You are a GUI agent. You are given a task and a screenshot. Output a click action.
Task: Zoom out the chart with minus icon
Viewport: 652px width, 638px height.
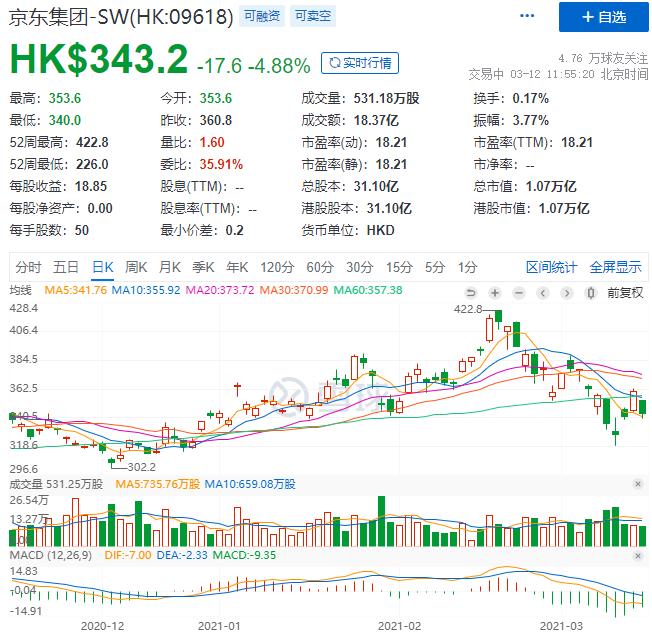[x=519, y=293]
